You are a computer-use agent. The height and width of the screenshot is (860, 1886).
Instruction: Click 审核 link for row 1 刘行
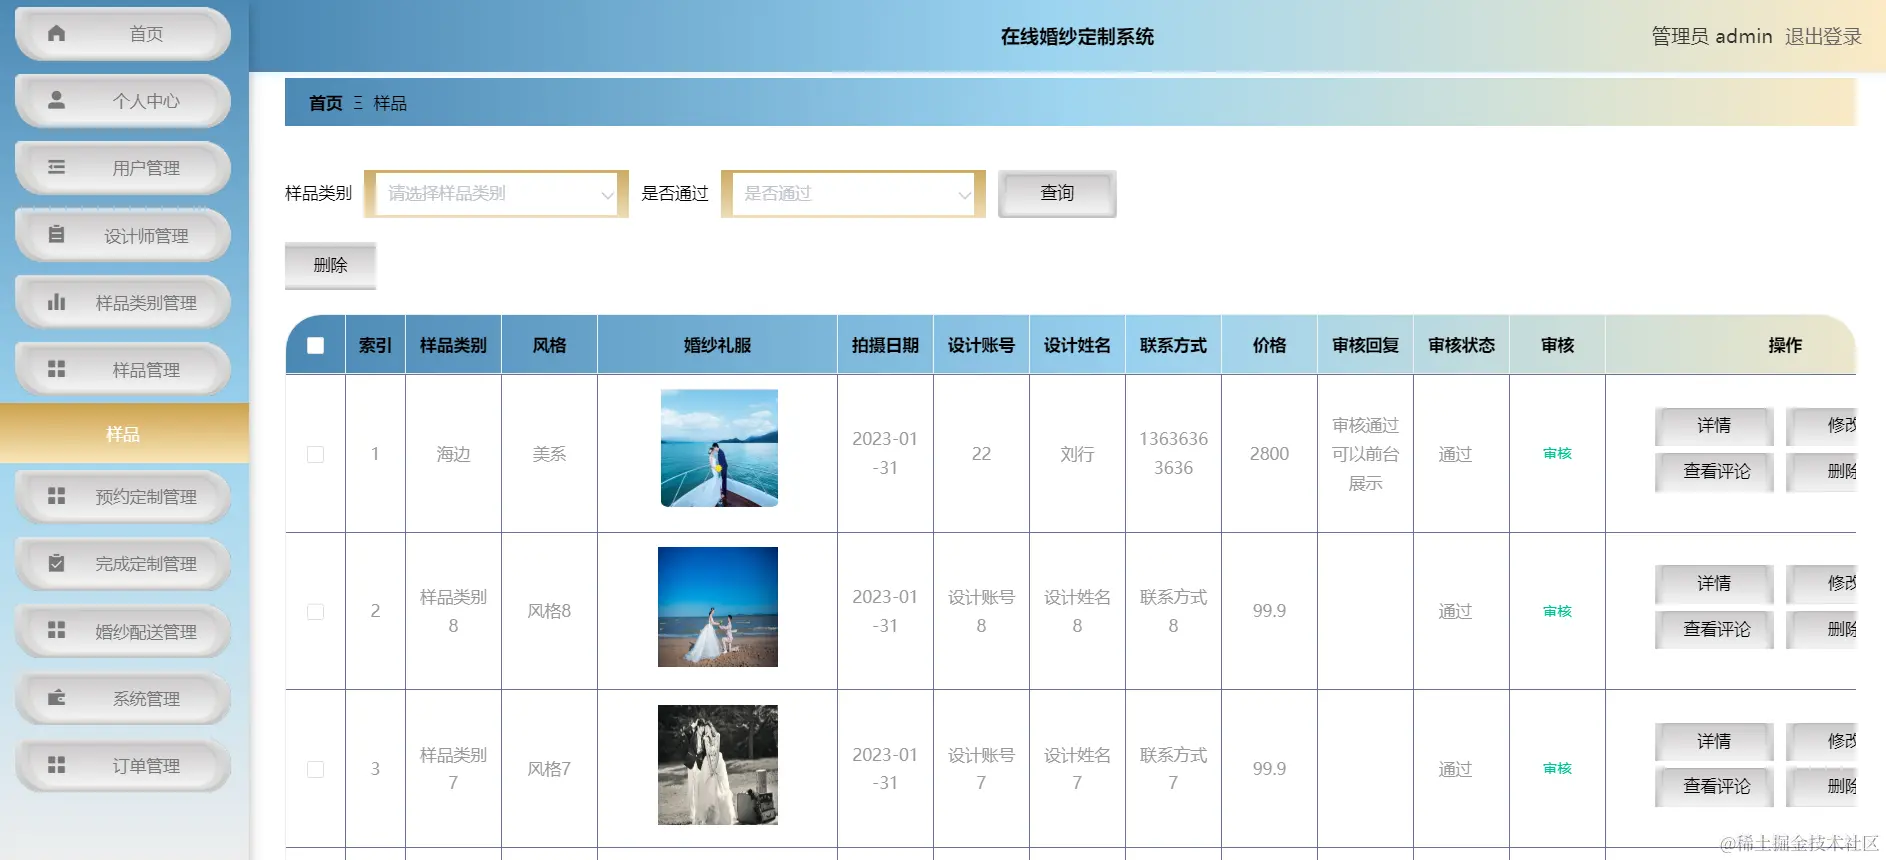pyautogui.click(x=1557, y=454)
